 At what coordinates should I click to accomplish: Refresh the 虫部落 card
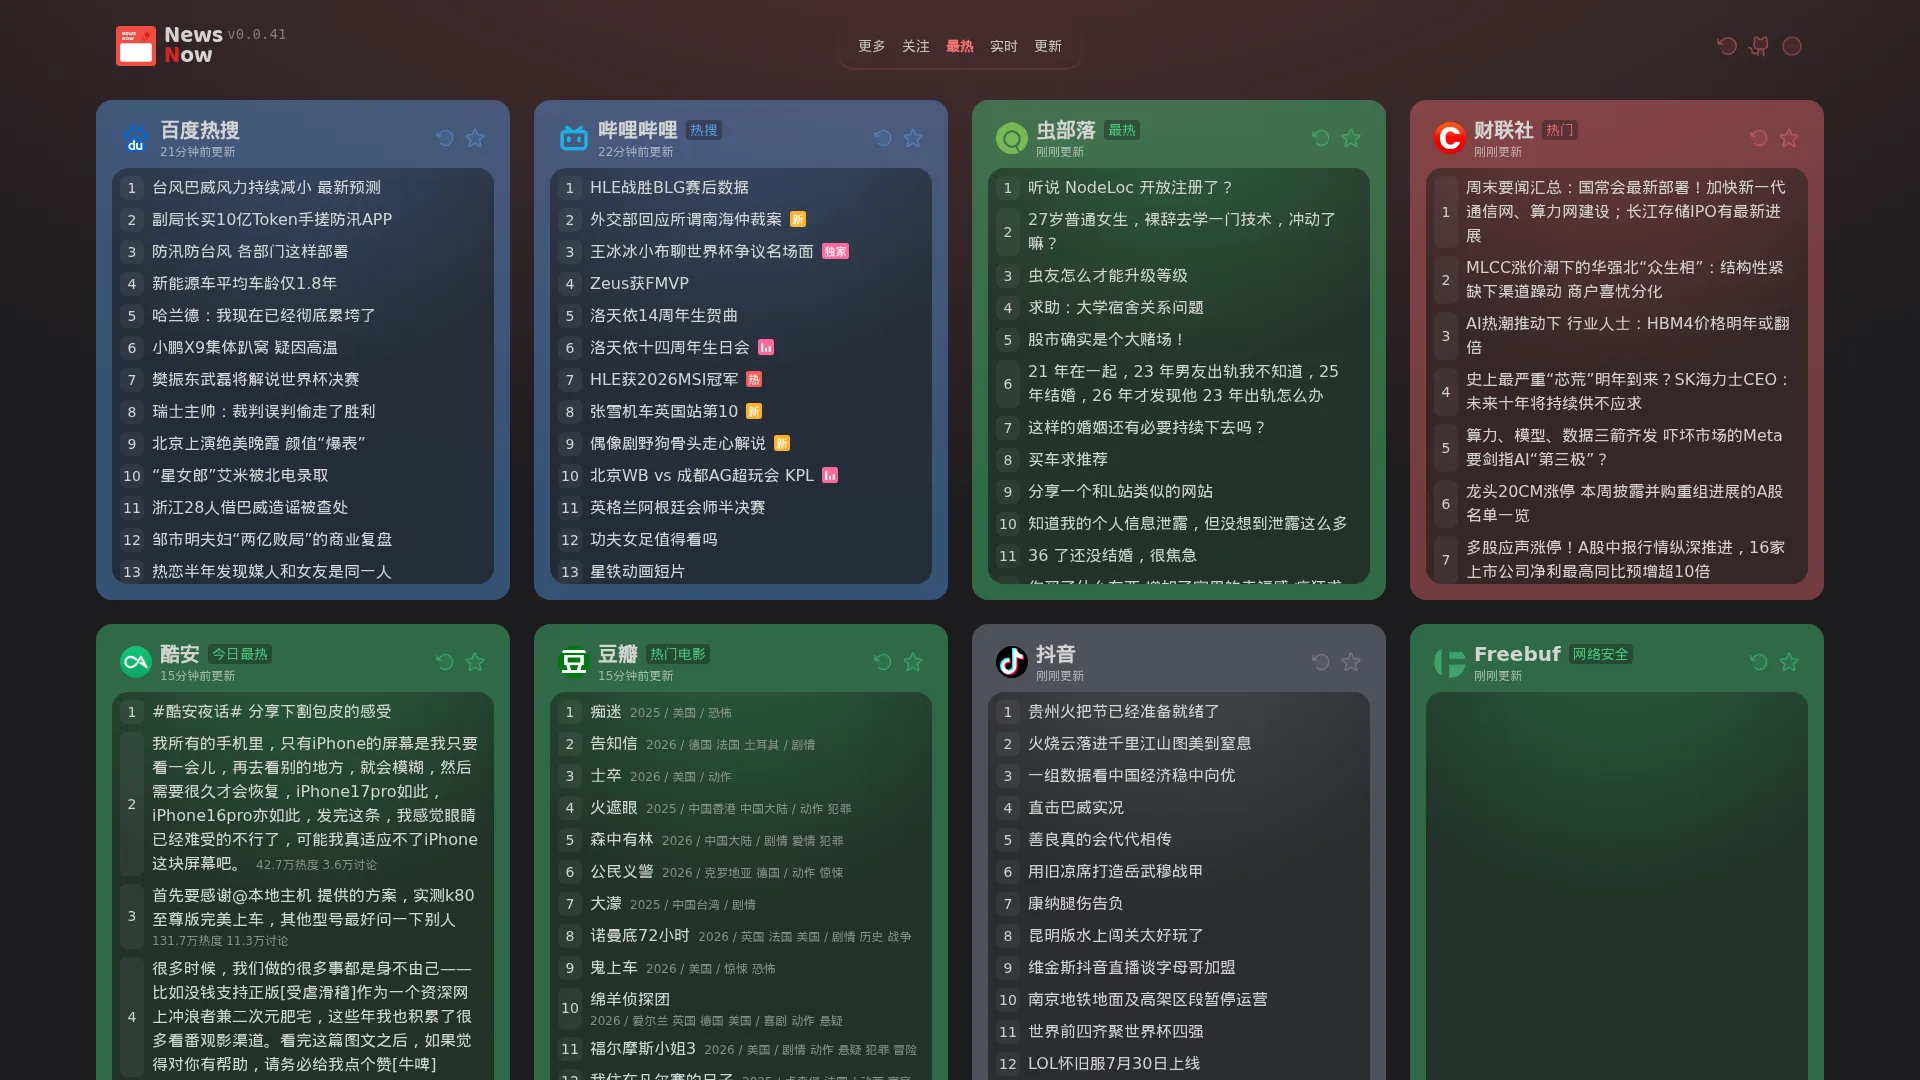point(1321,138)
